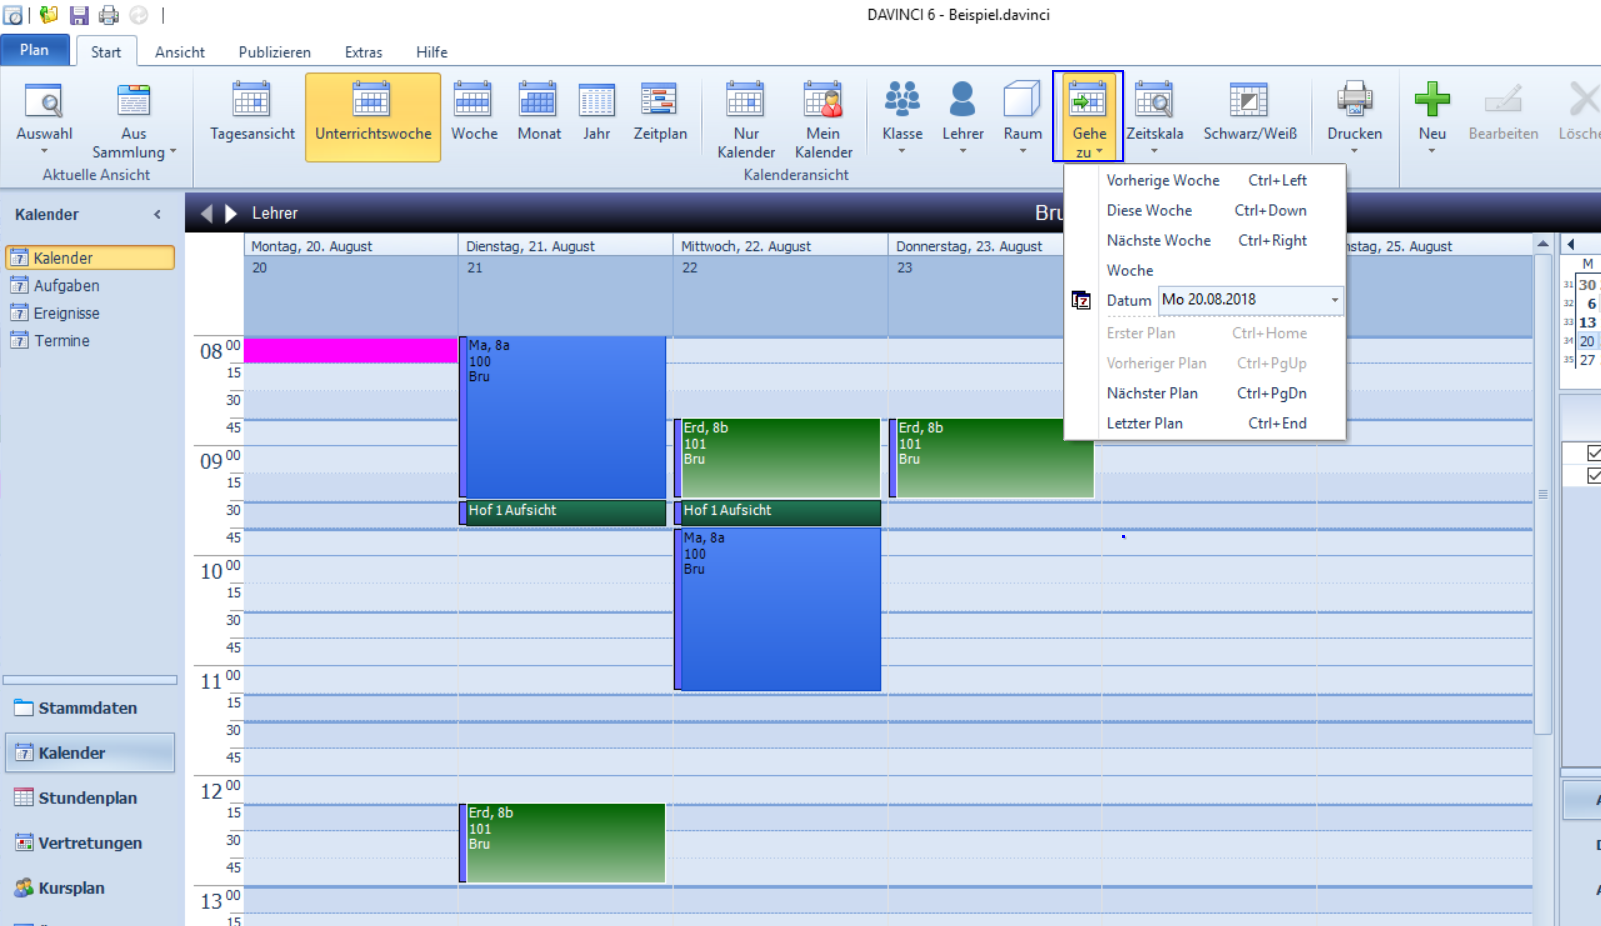Click the Bearbeiten edit icon
Viewport: 1601px width, 926px height.
[x=1503, y=100]
